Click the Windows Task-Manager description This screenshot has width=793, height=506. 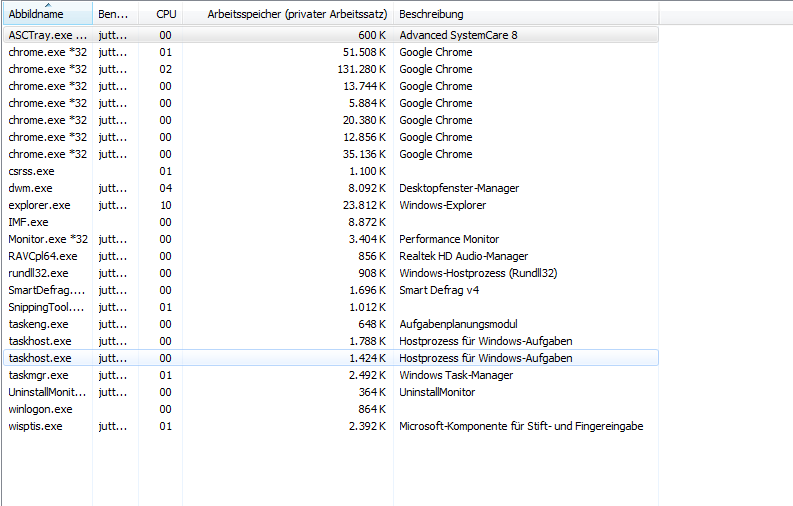pos(456,375)
